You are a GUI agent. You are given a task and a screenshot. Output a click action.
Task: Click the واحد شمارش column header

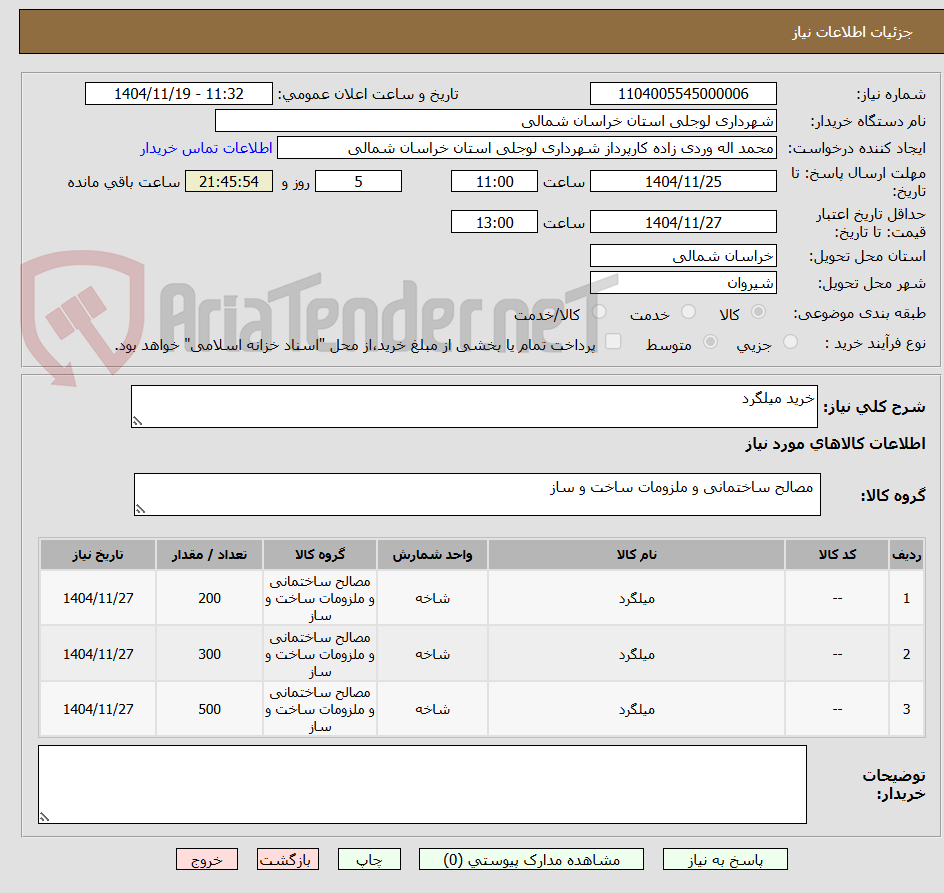(432, 555)
